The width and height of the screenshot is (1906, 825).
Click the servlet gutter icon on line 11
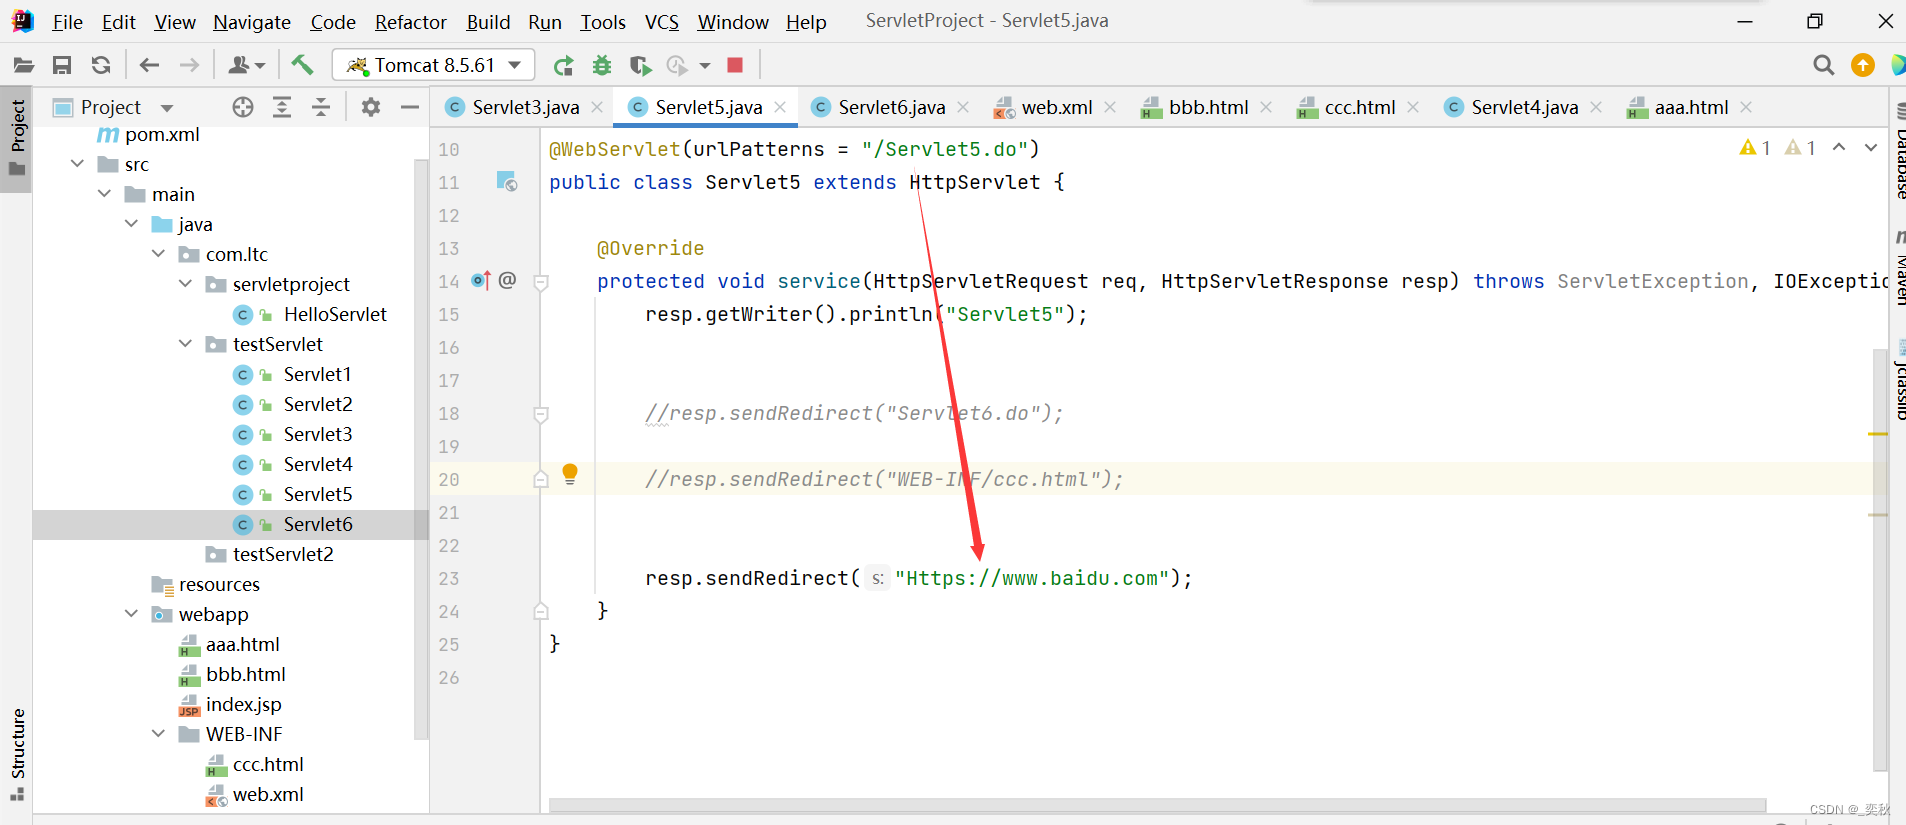point(507,182)
